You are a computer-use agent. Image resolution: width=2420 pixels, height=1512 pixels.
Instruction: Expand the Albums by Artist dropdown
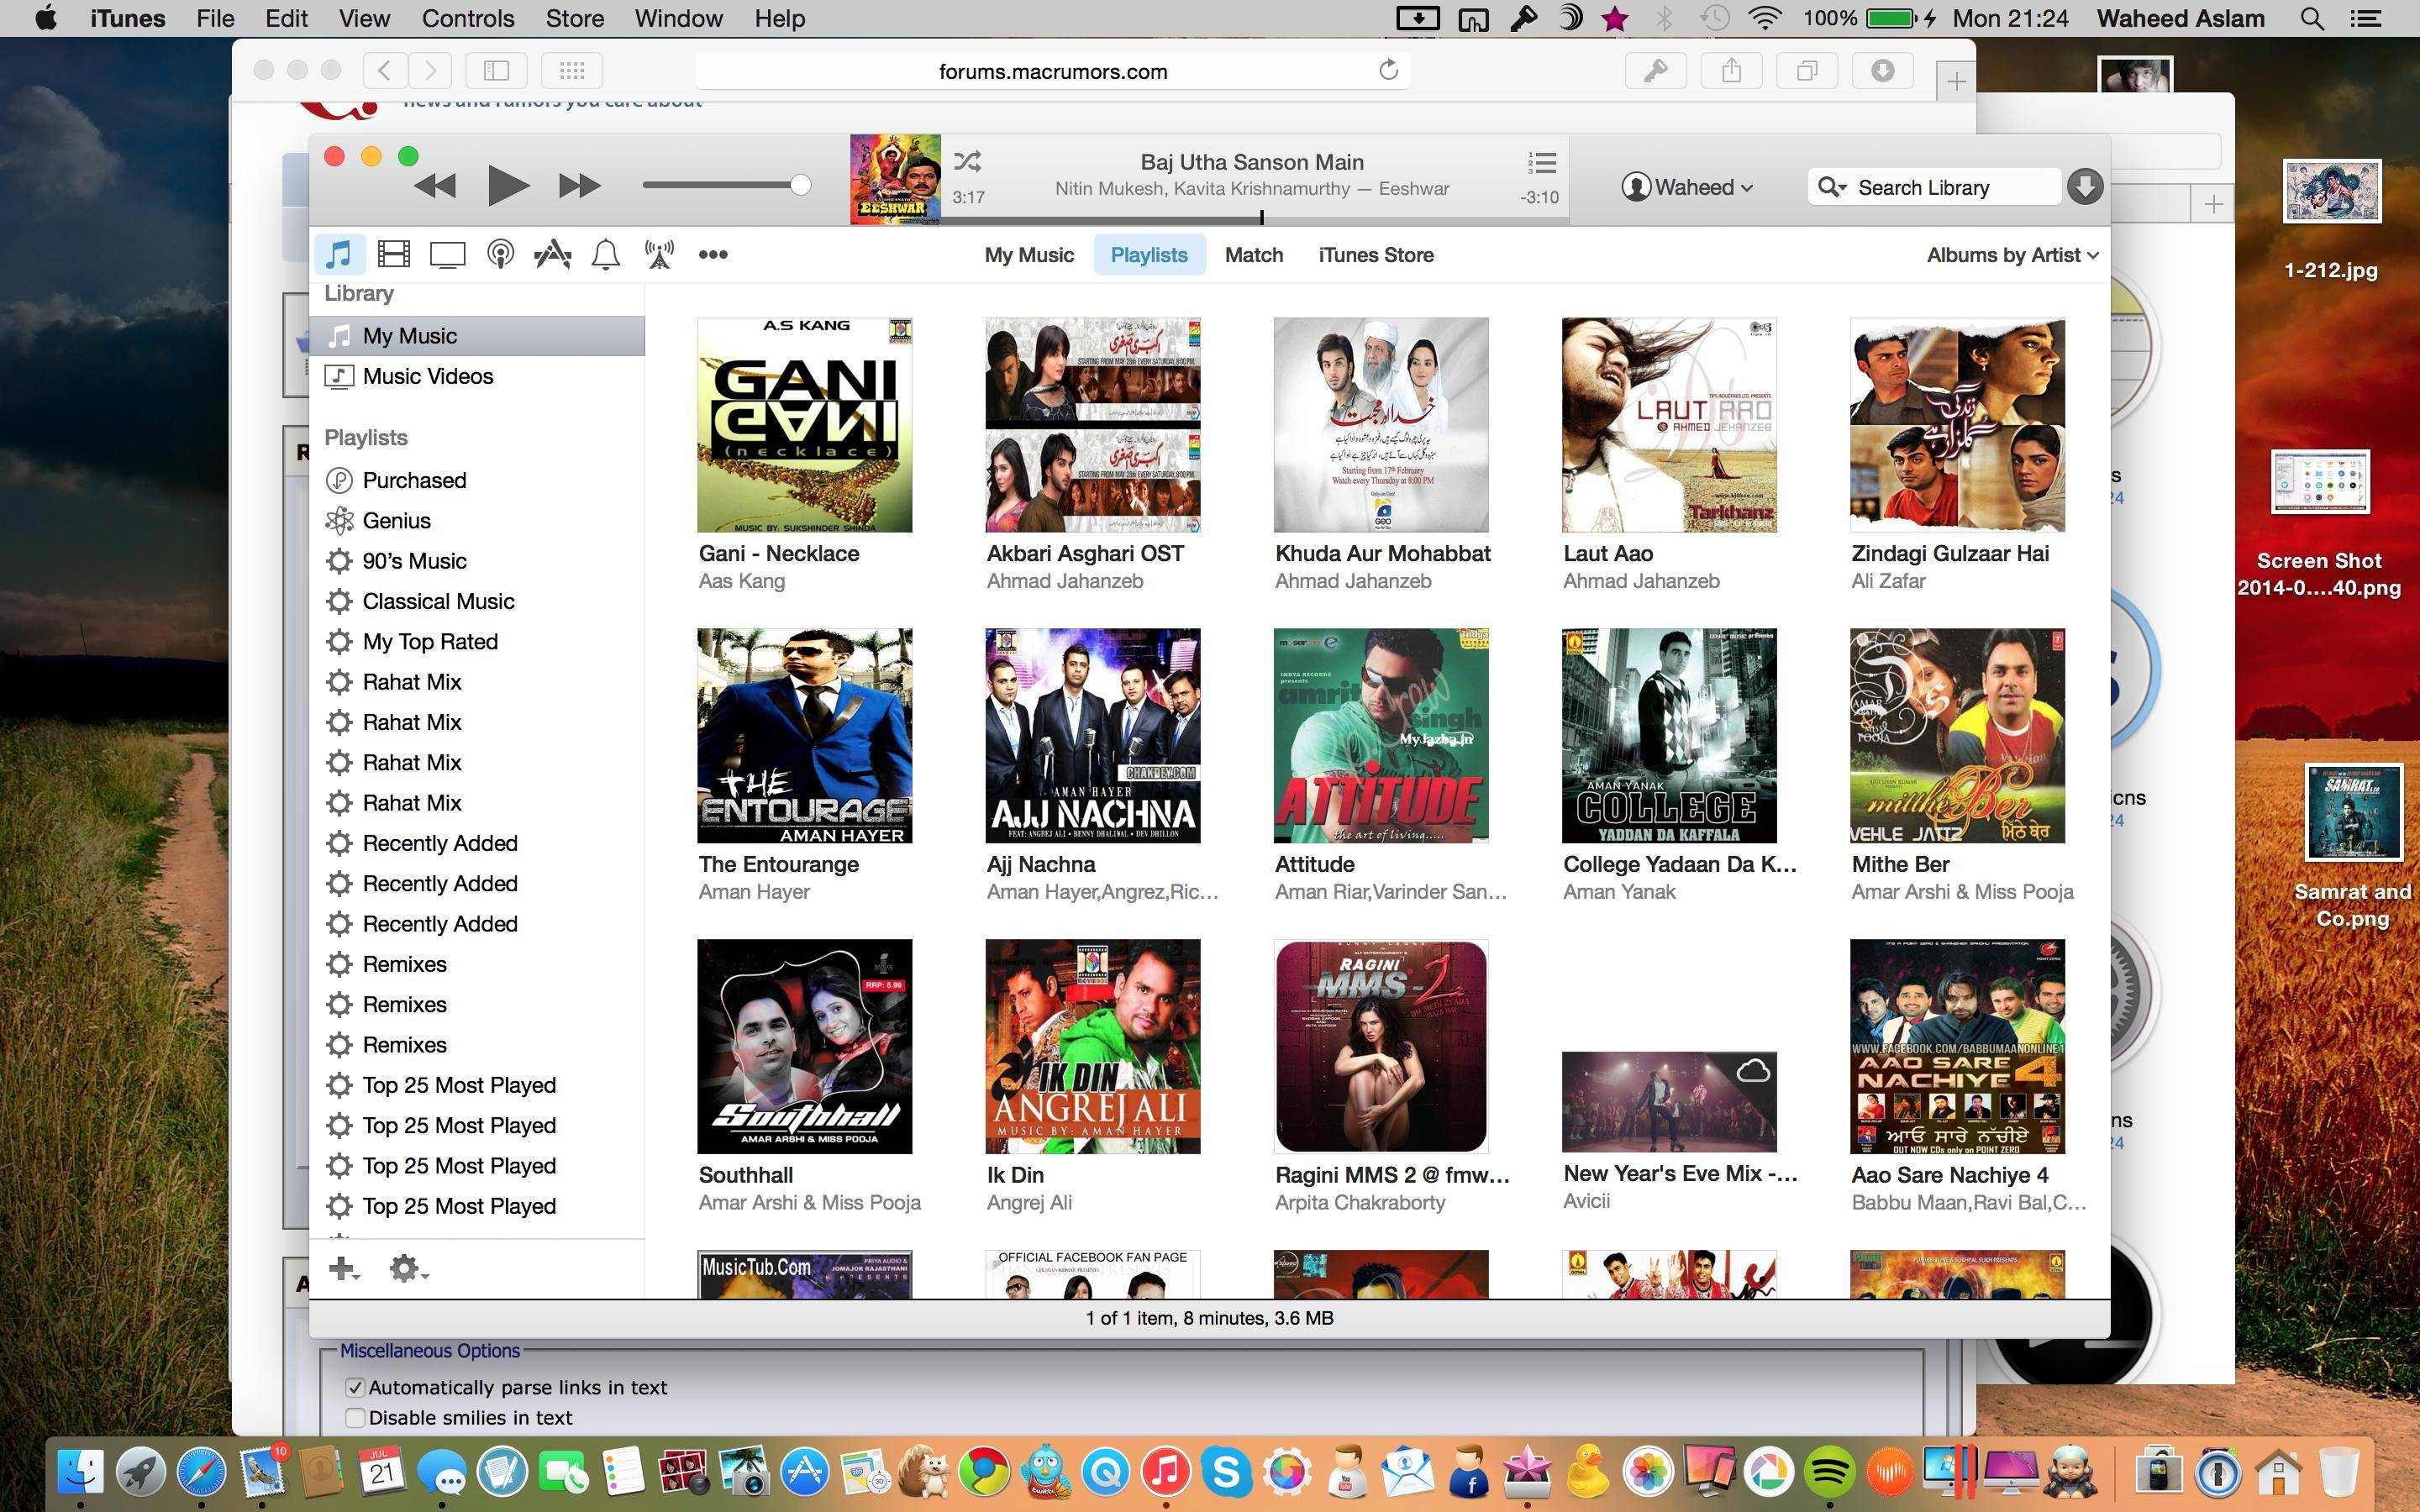pyautogui.click(x=2012, y=255)
